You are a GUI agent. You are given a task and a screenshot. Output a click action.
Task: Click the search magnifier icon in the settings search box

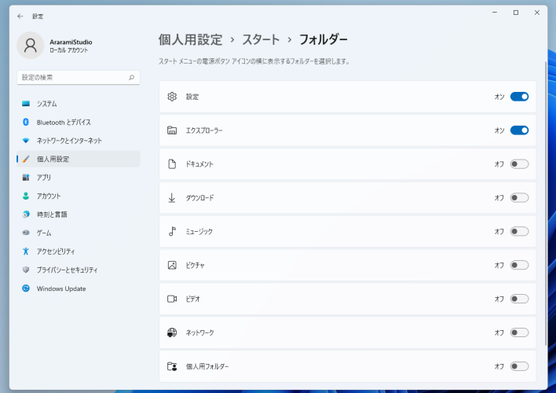(132, 77)
